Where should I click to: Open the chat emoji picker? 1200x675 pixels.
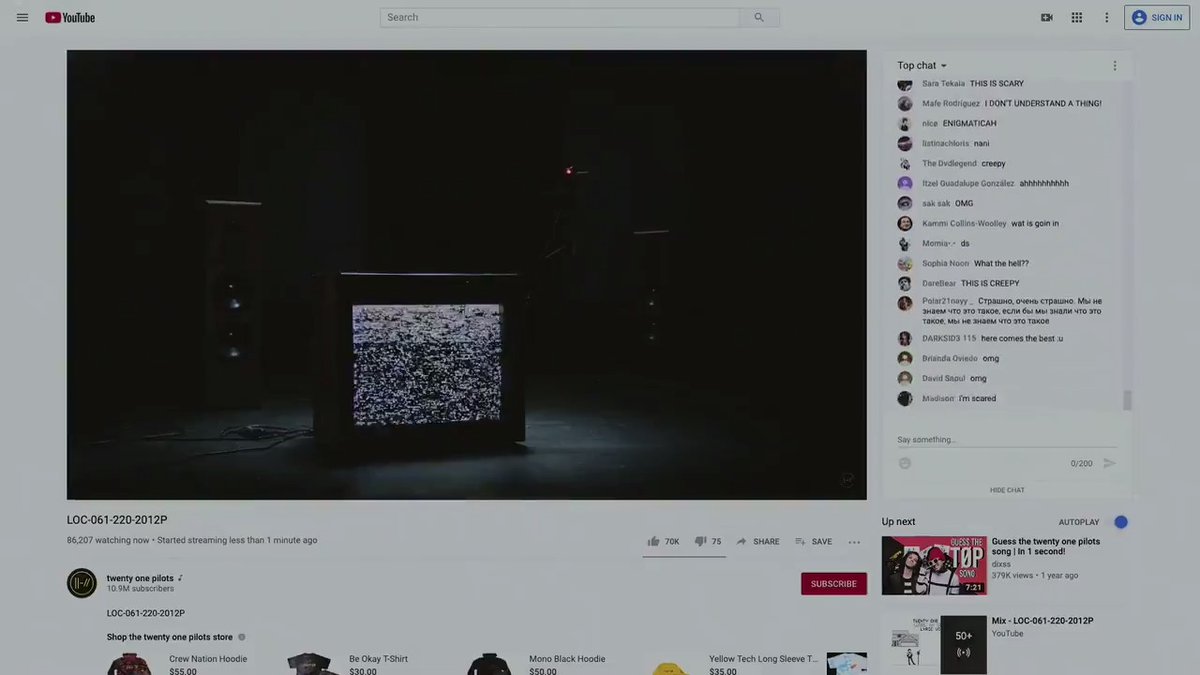[x=905, y=463]
